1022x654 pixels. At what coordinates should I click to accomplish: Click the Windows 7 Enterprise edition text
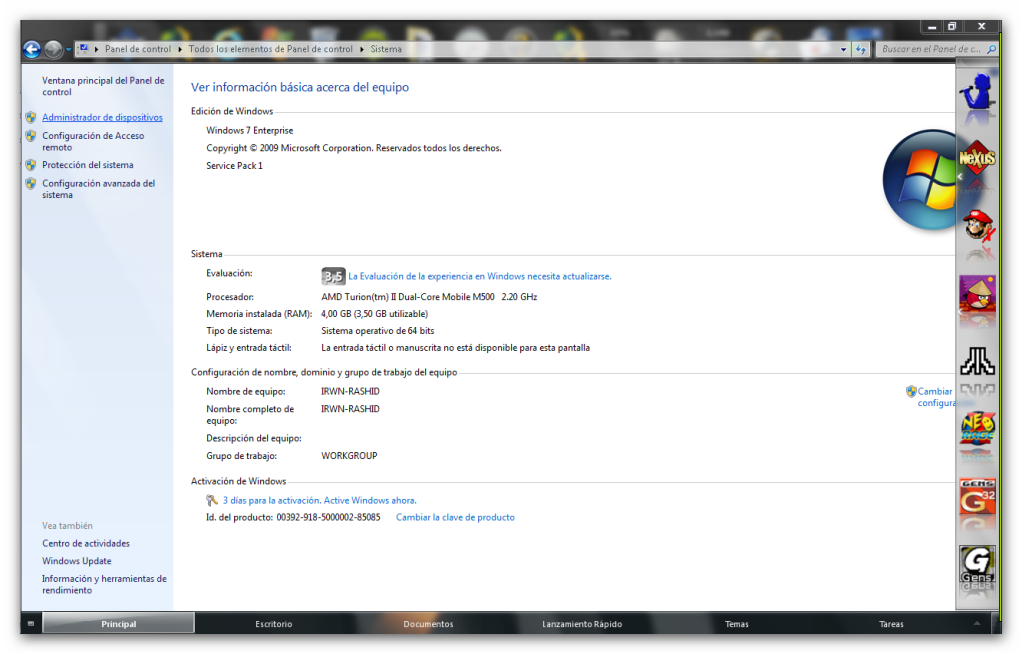tap(250, 130)
